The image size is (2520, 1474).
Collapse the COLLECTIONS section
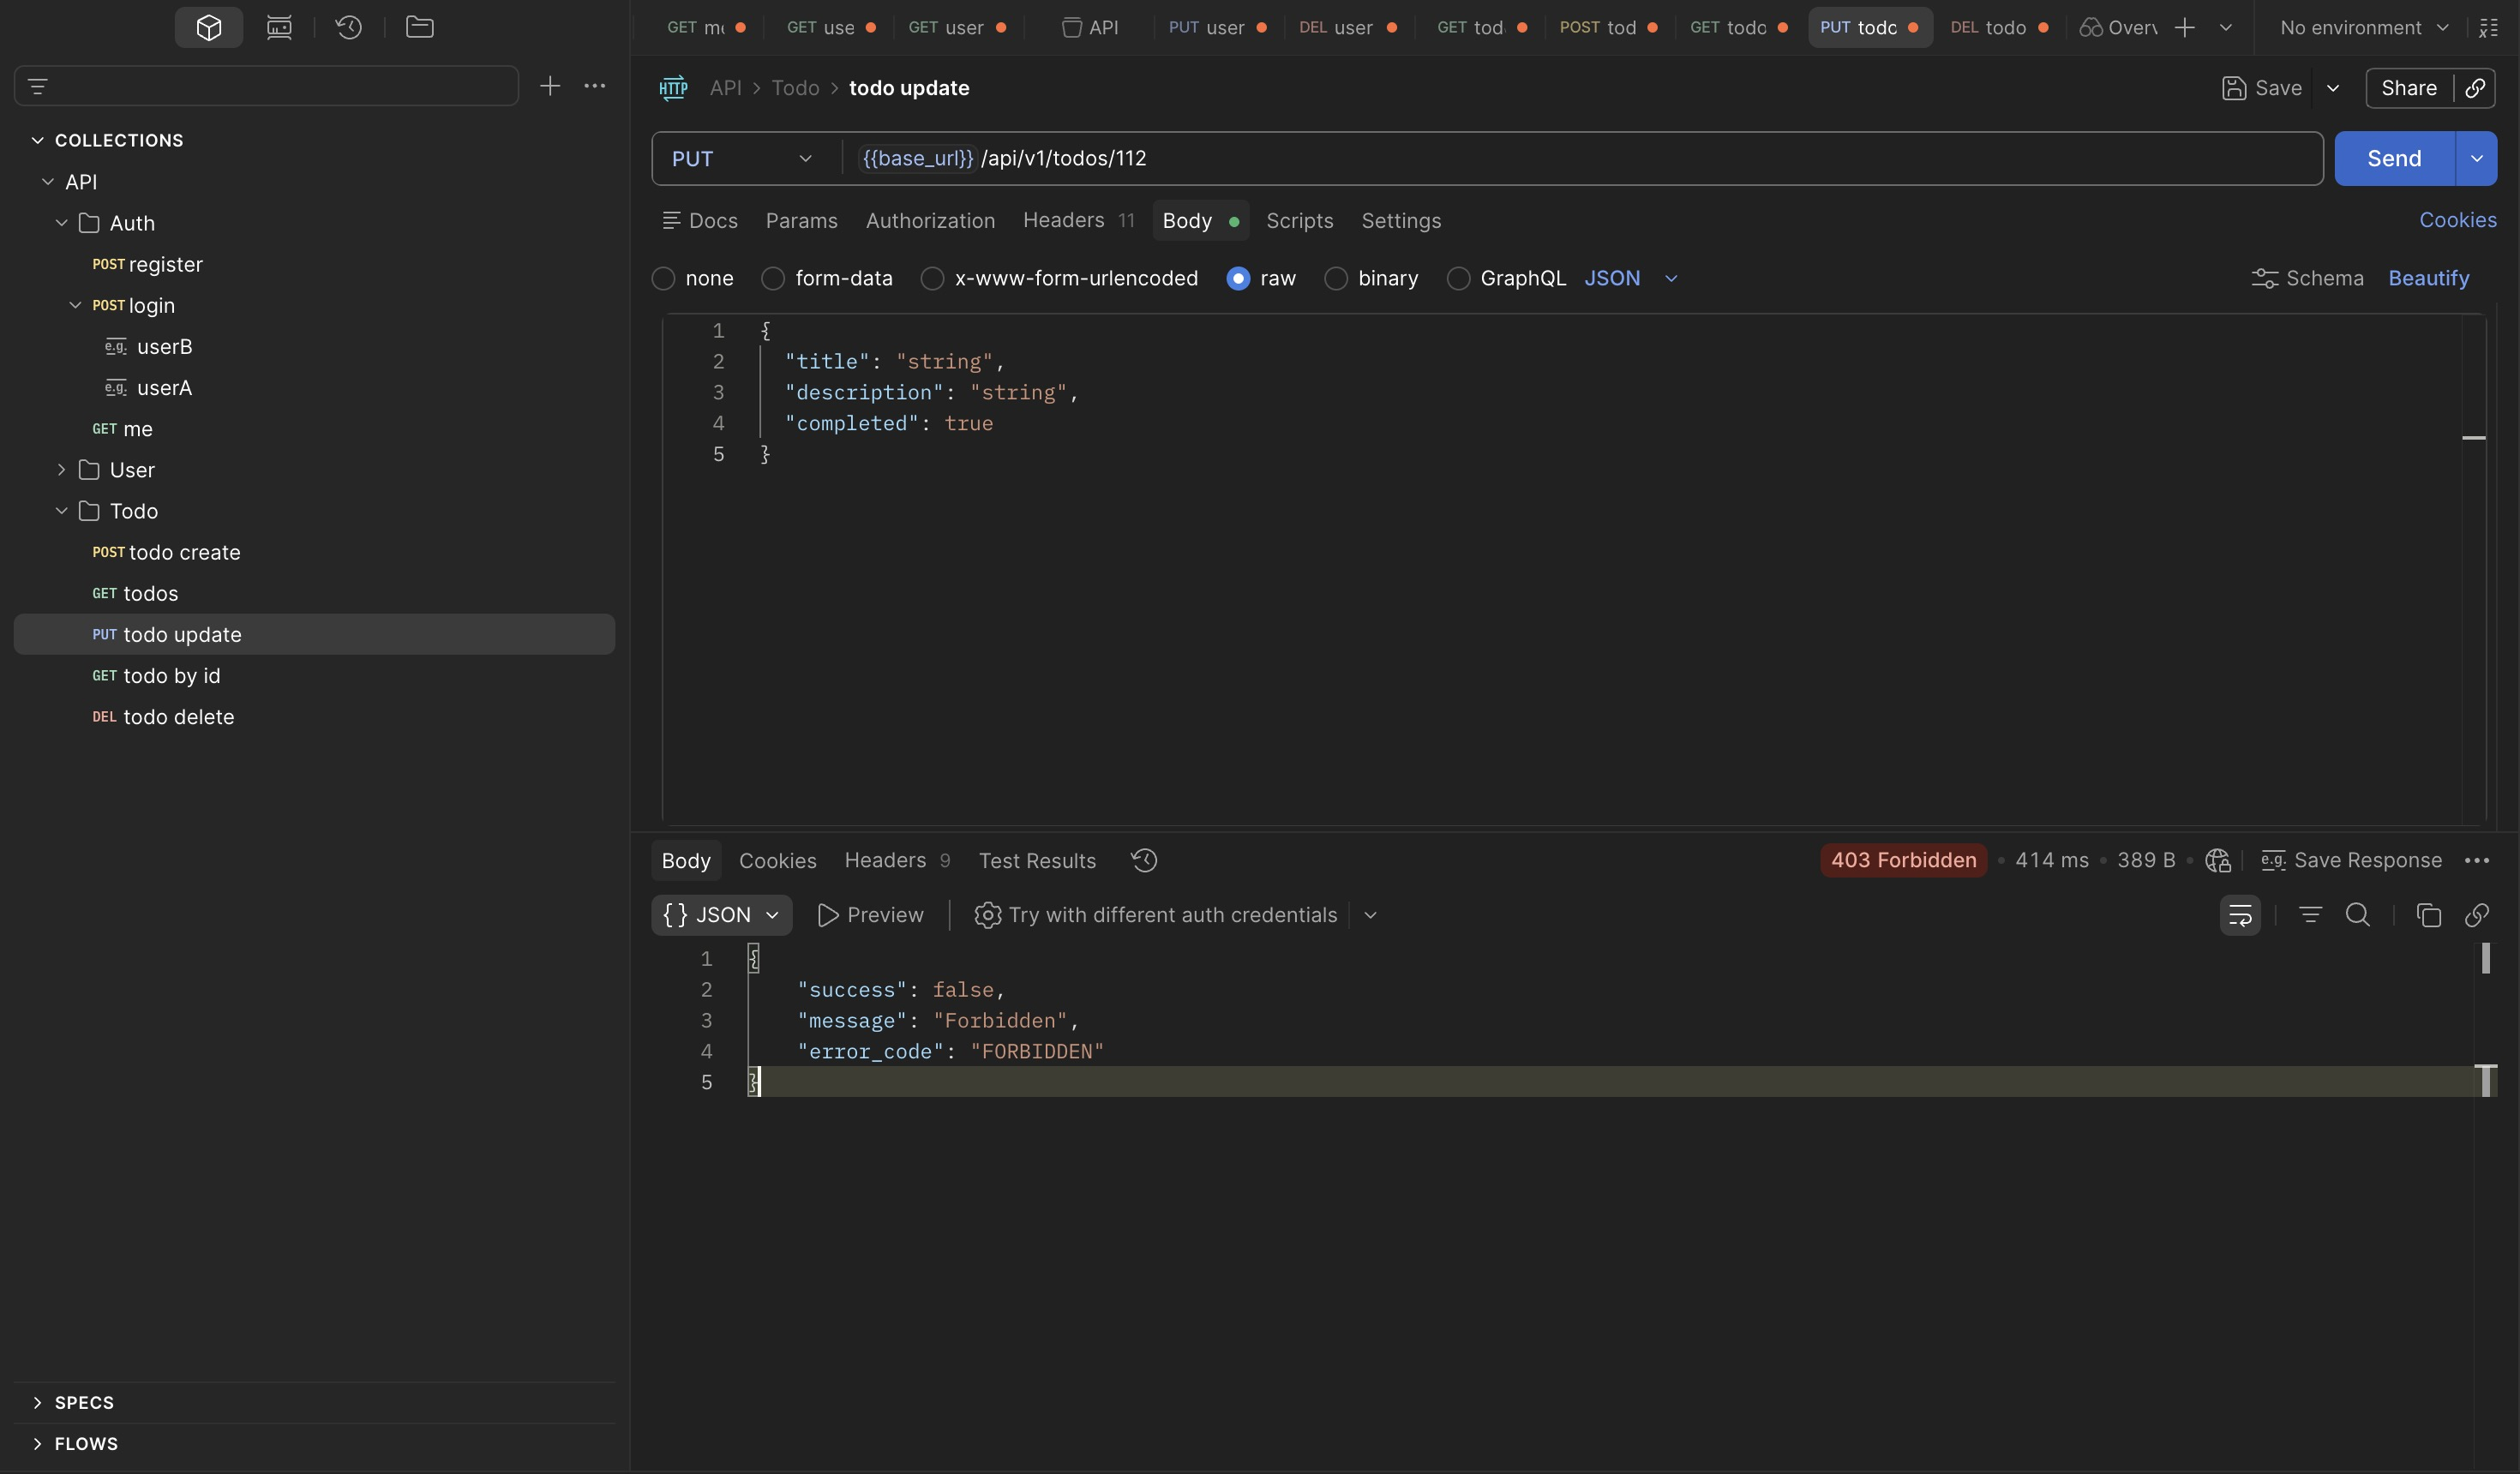(x=38, y=140)
